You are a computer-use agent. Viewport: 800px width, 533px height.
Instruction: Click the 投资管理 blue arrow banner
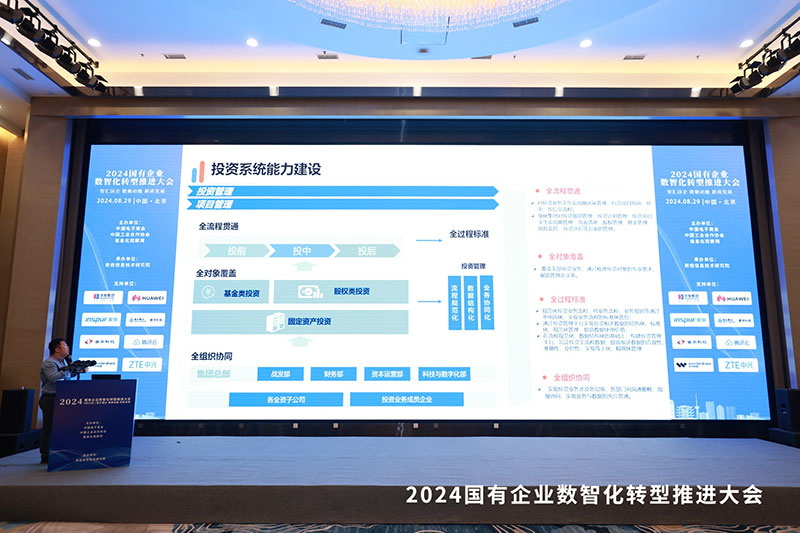click(342, 191)
